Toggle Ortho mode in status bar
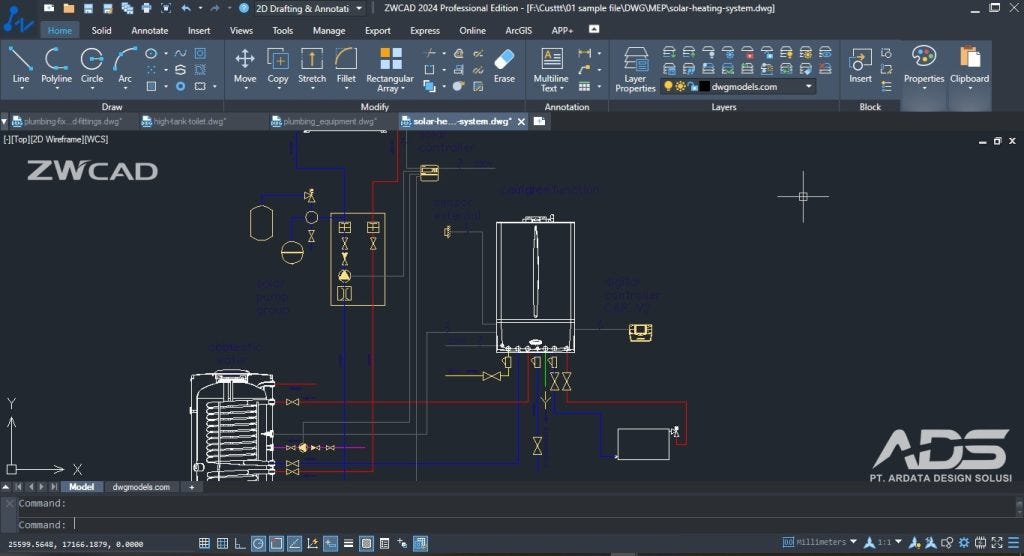This screenshot has width=1024, height=556. (240, 544)
